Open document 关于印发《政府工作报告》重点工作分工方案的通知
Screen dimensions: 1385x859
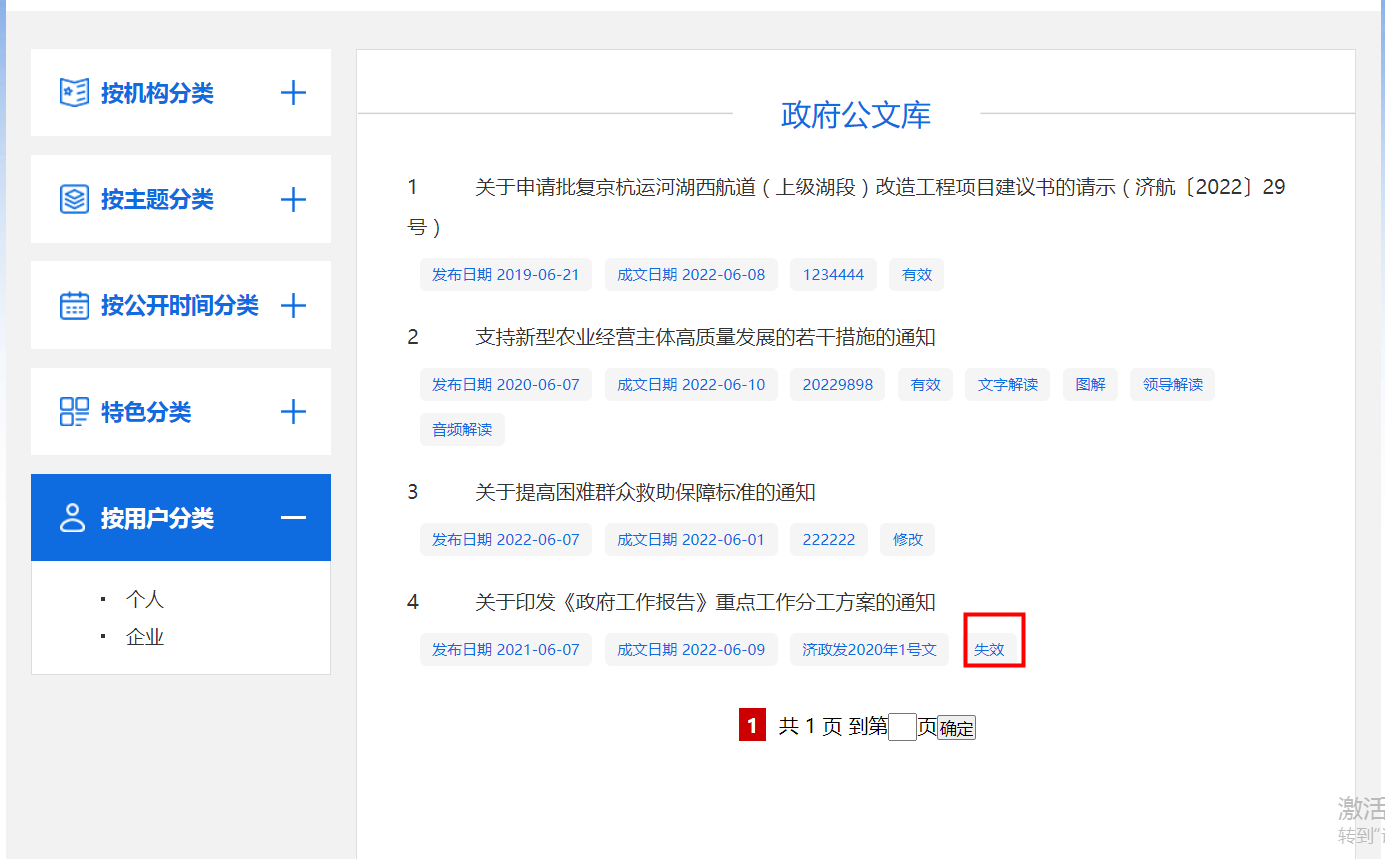pos(705,602)
